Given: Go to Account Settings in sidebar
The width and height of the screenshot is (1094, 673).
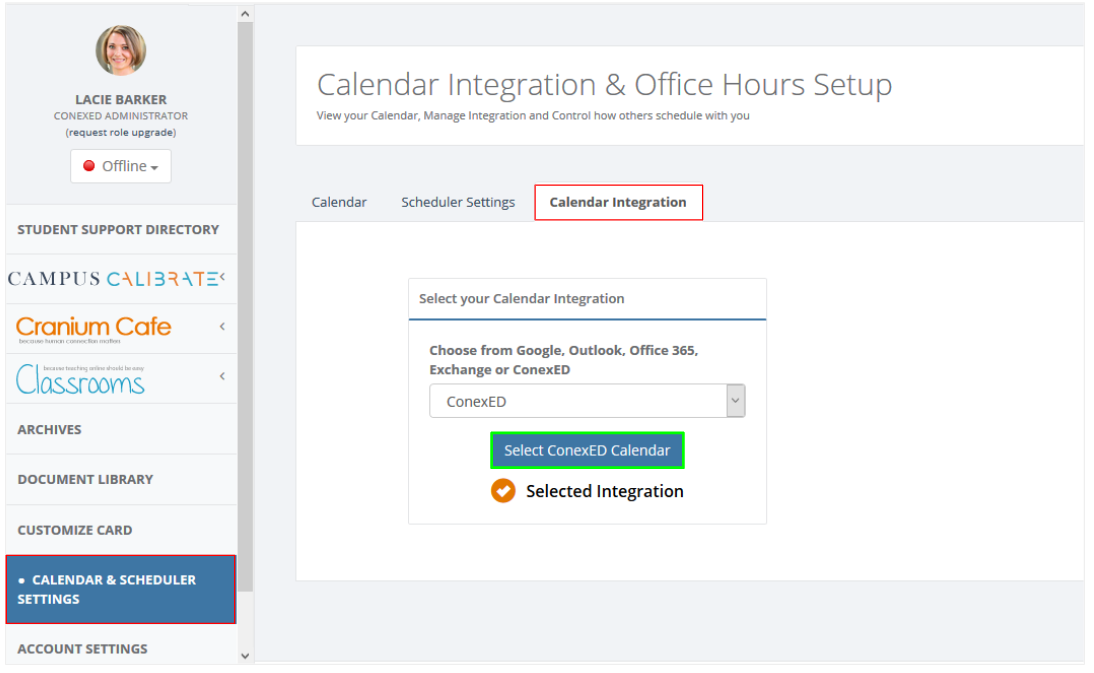Looking at the screenshot, I should 82,648.
